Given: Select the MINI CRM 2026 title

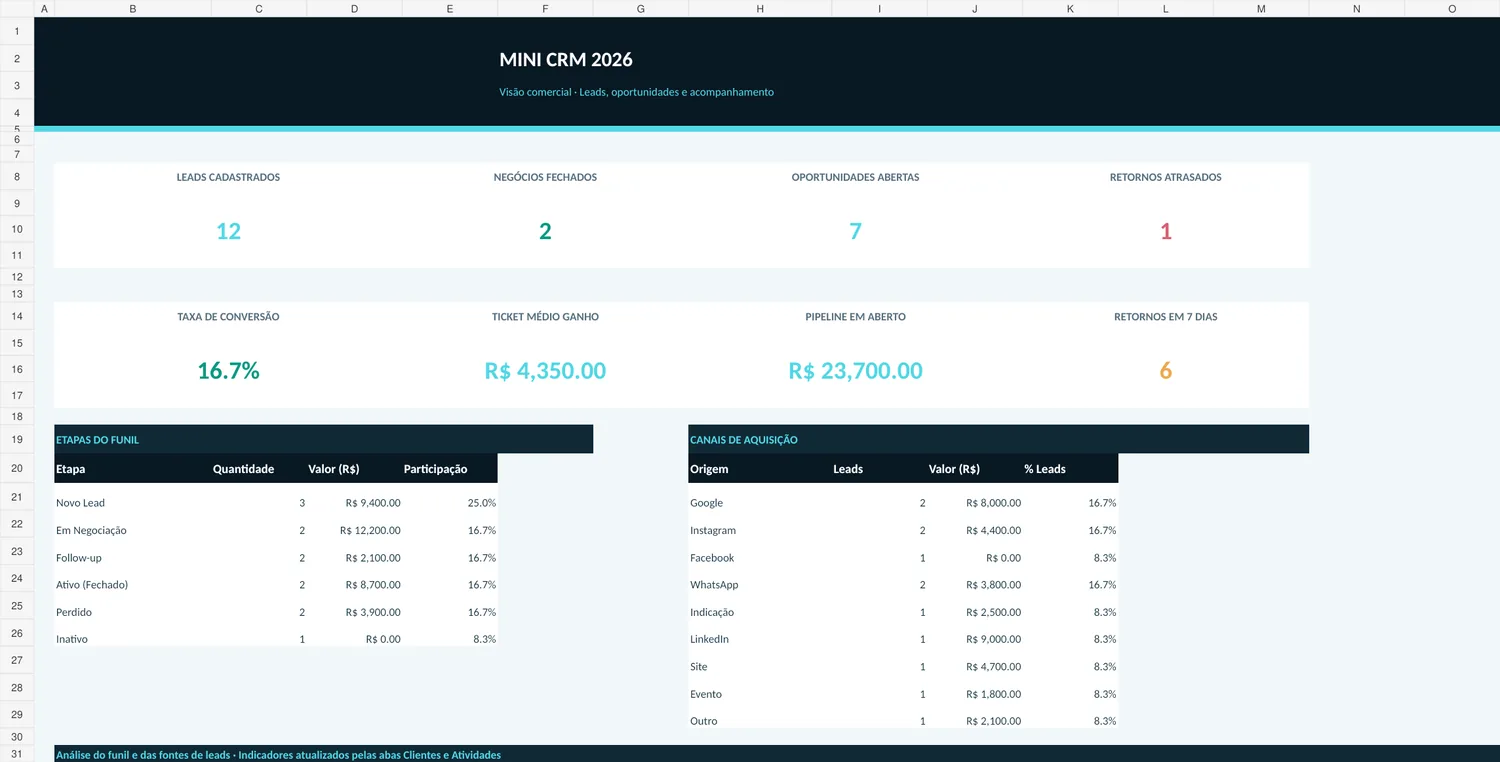Looking at the screenshot, I should (x=566, y=59).
